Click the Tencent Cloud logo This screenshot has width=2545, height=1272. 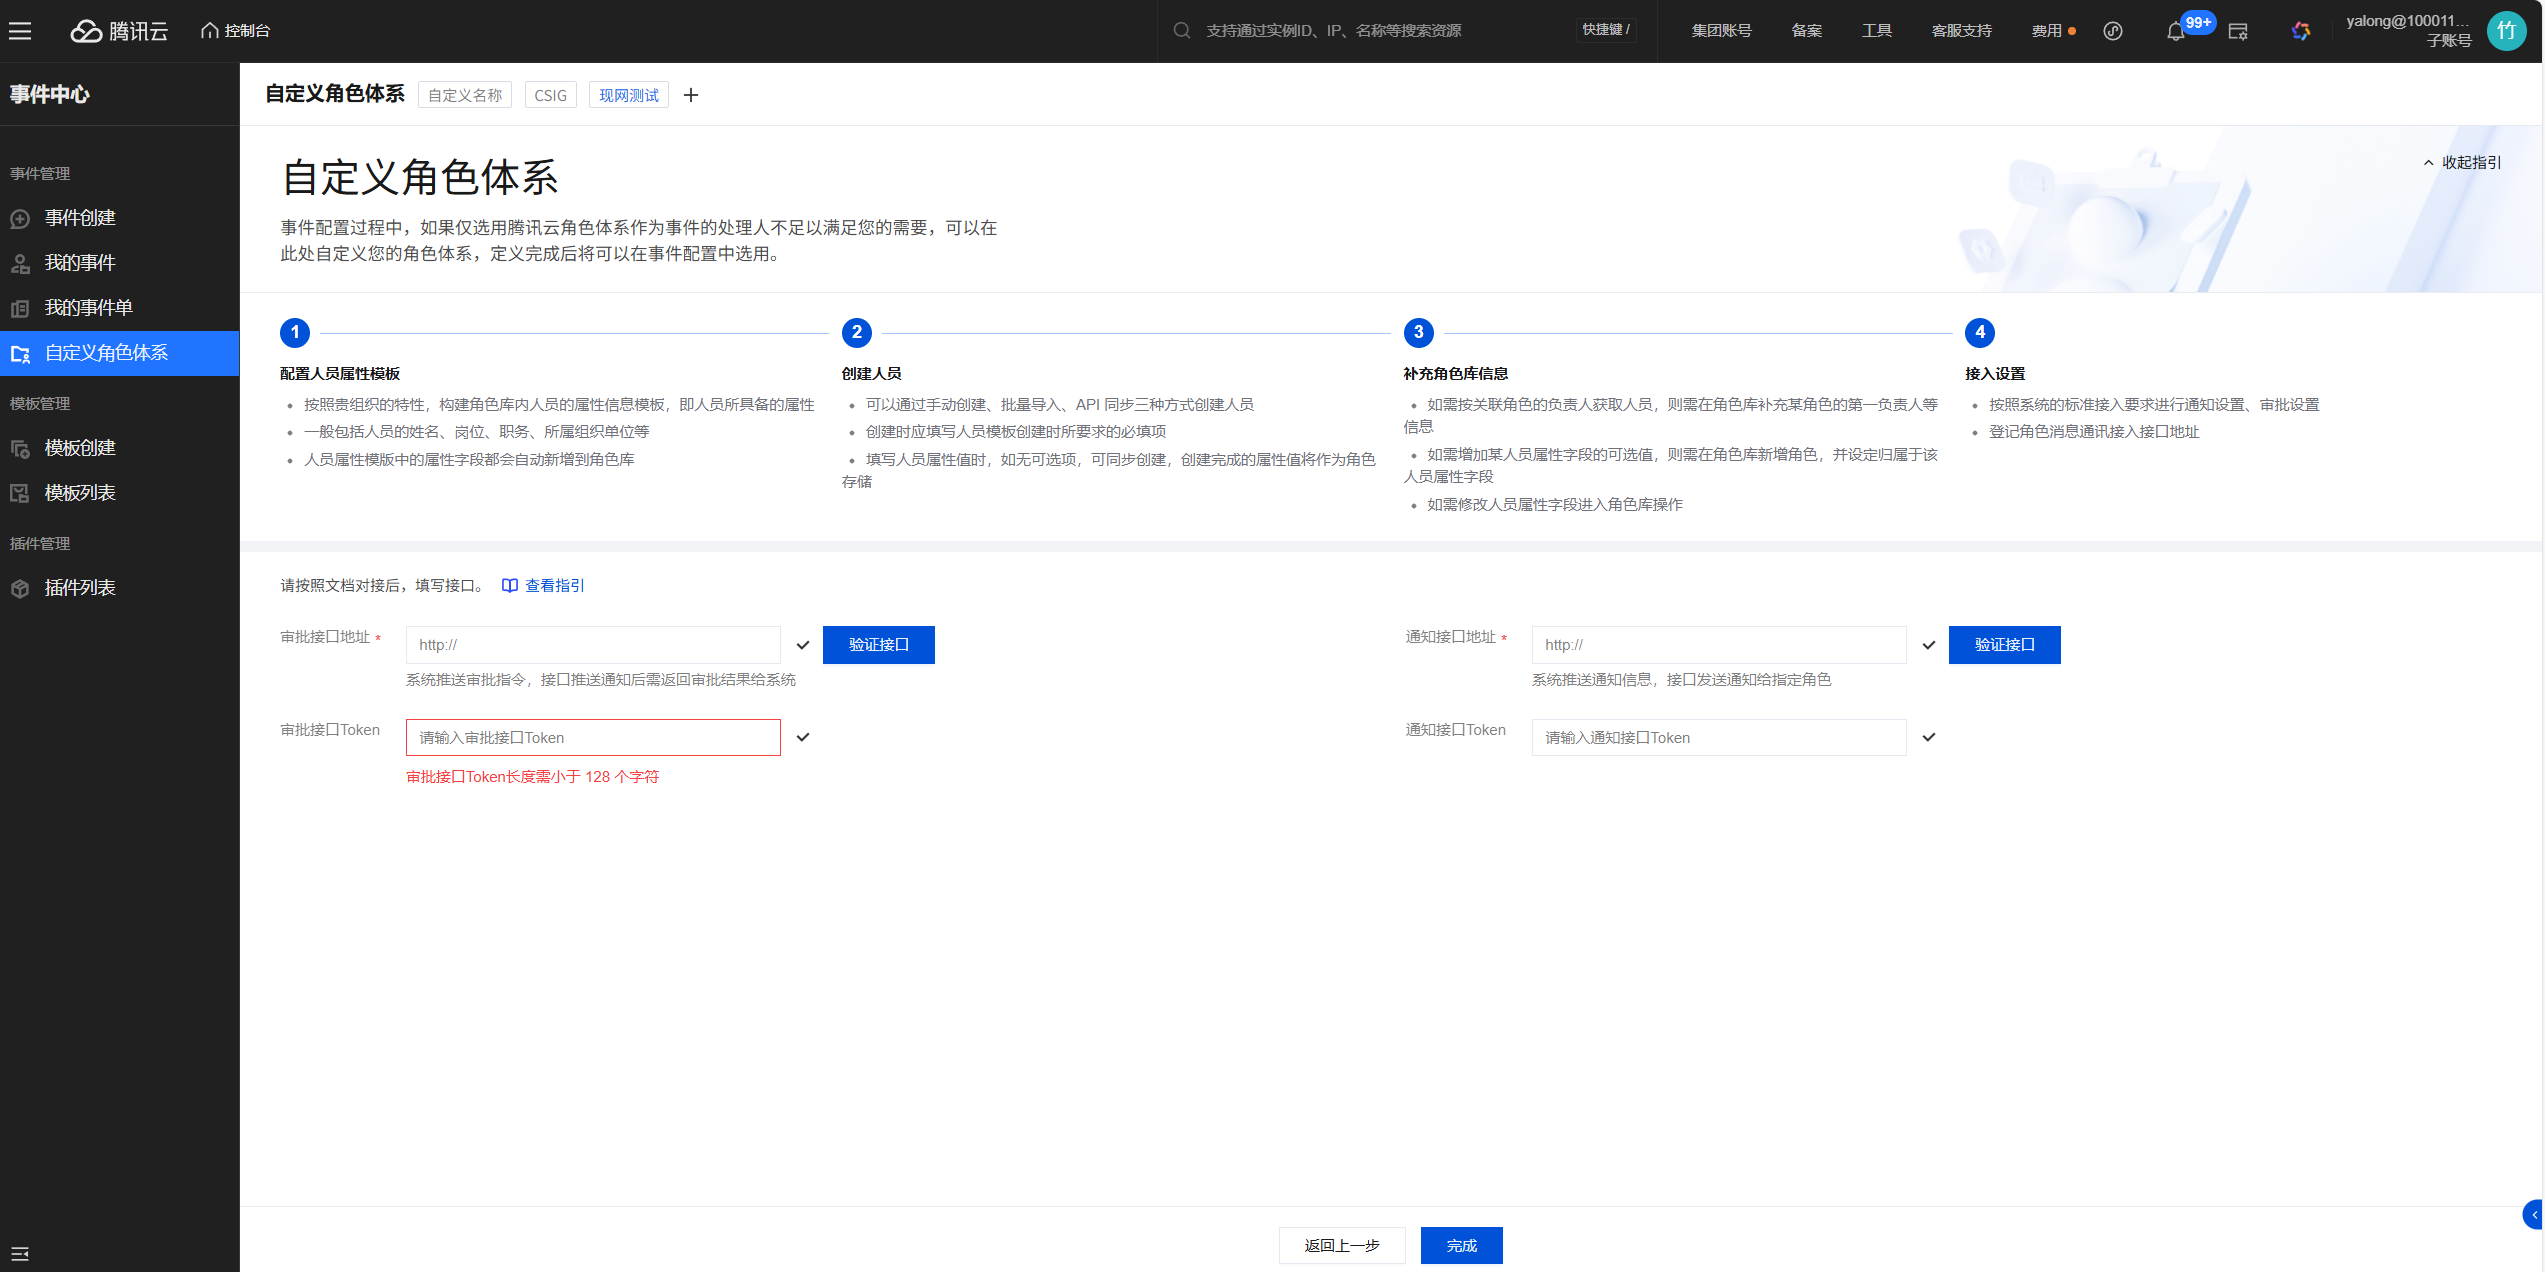click(x=119, y=31)
